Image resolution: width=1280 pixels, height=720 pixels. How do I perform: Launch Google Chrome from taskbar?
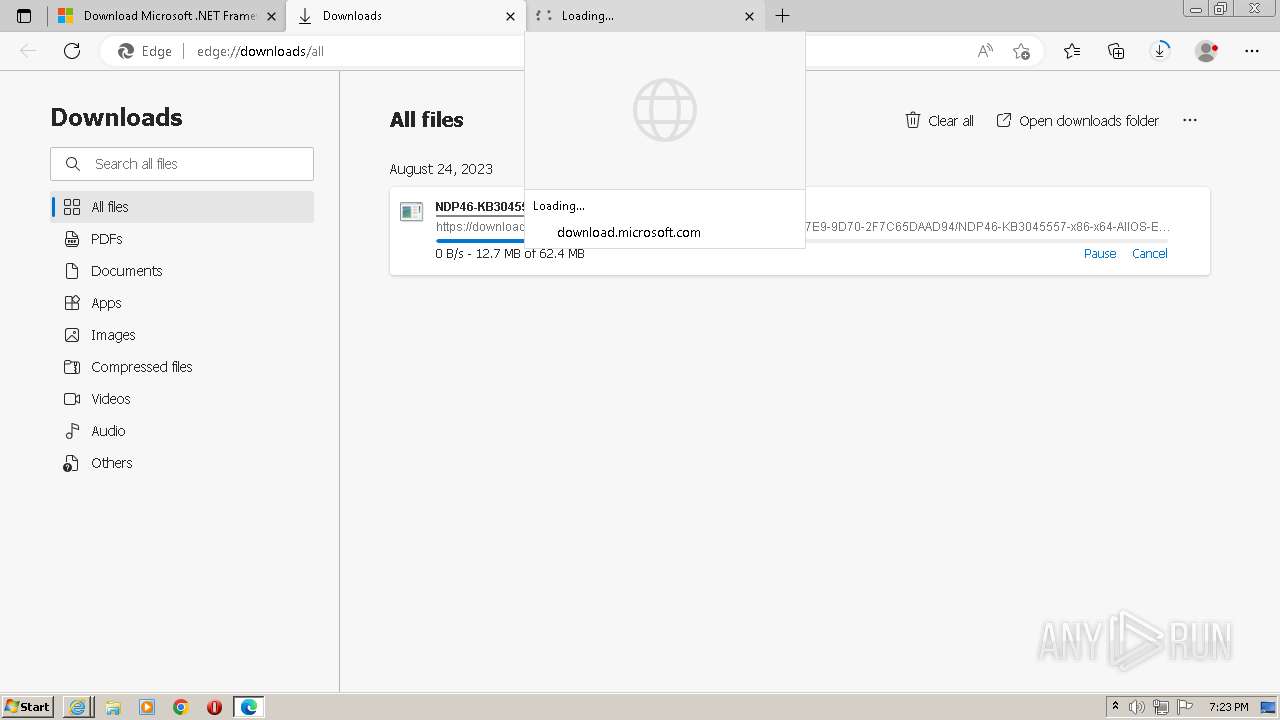tap(181, 707)
